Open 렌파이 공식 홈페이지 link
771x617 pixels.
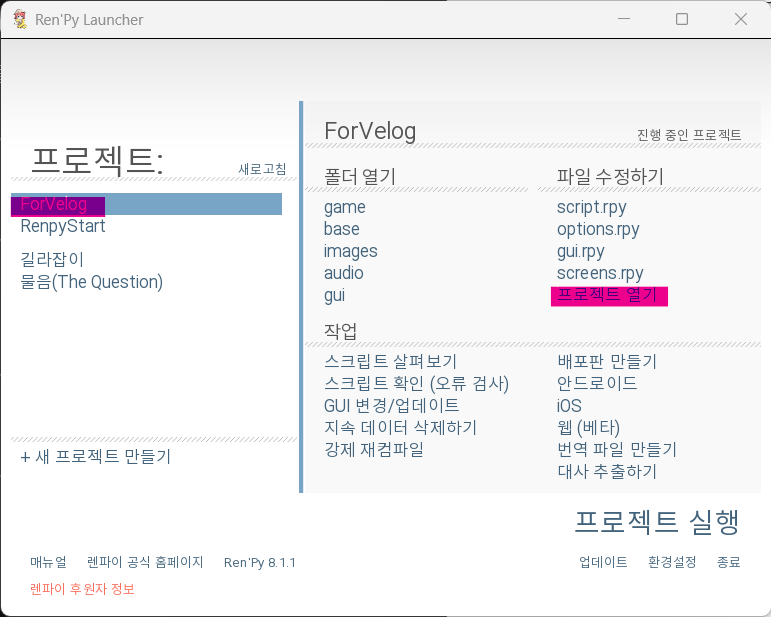[145, 562]
